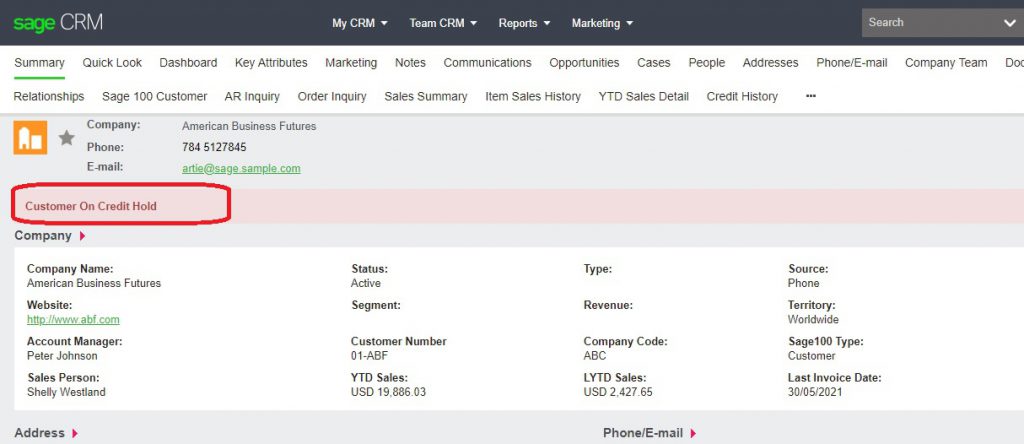Open the Communications tab
The height and width of the screenshot is (444, 1024).
(487, 63)
